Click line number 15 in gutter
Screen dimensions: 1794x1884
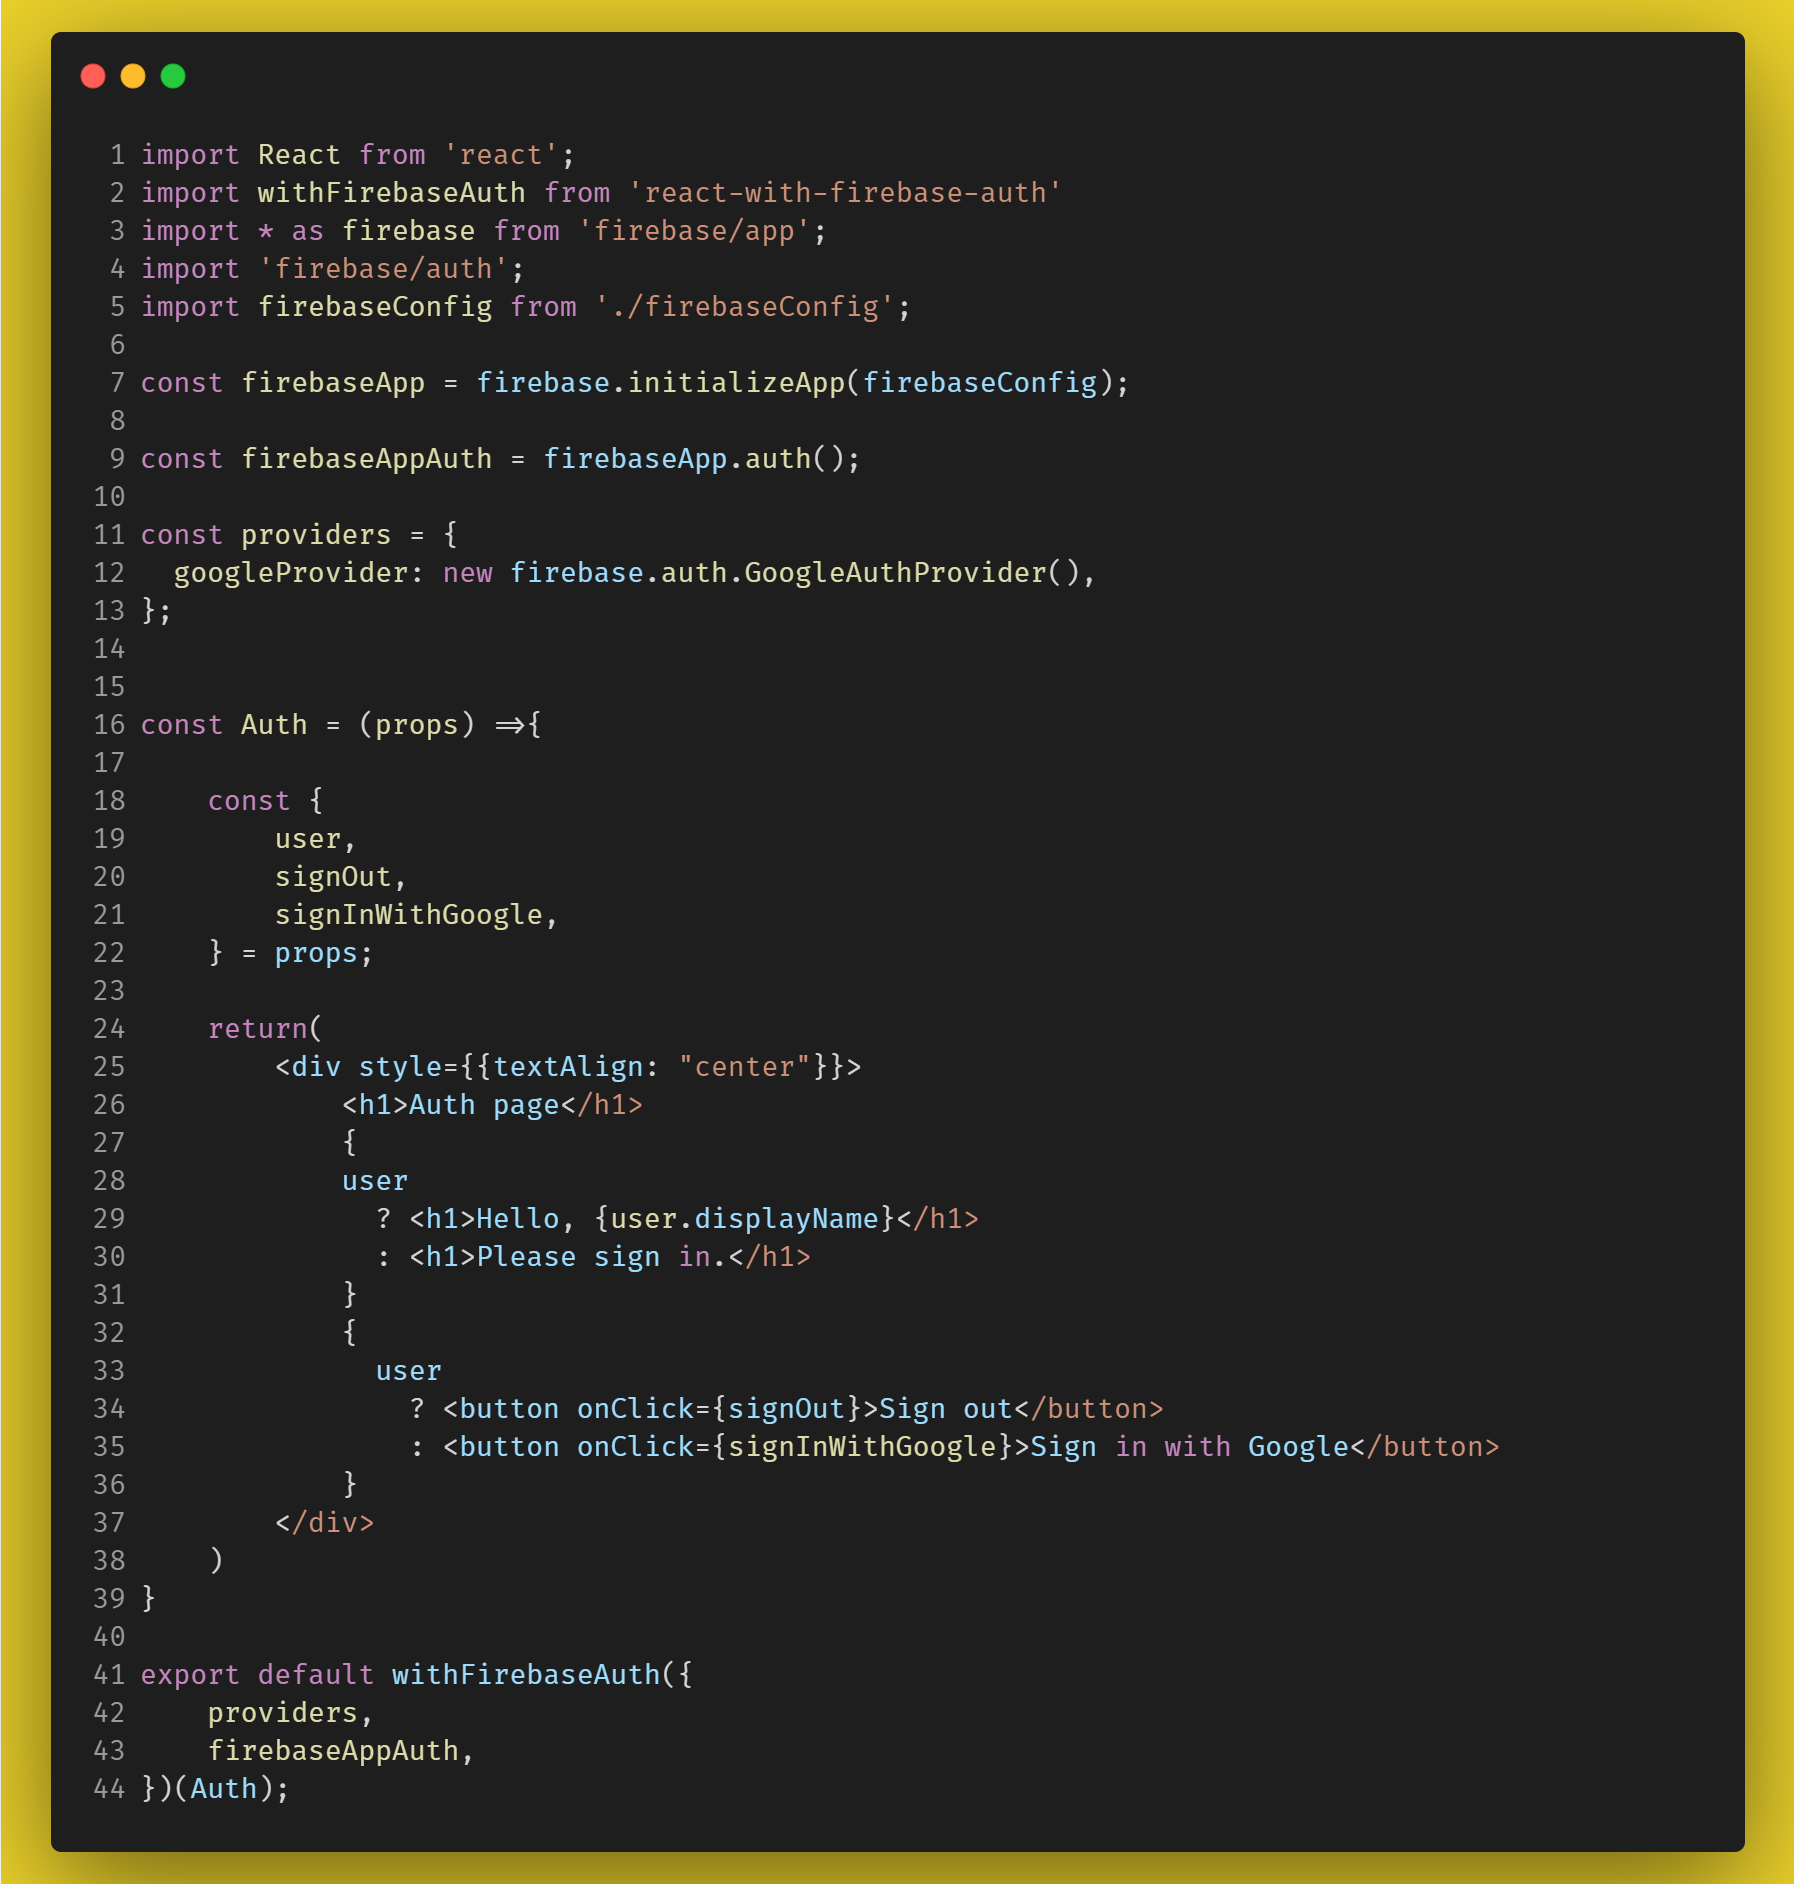click(x=109, y=686)
